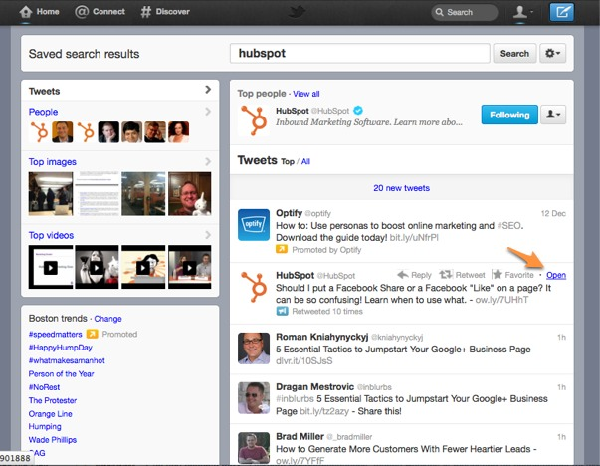
Task: Open the #NoRest trend
Action: [x=44, y=387]
